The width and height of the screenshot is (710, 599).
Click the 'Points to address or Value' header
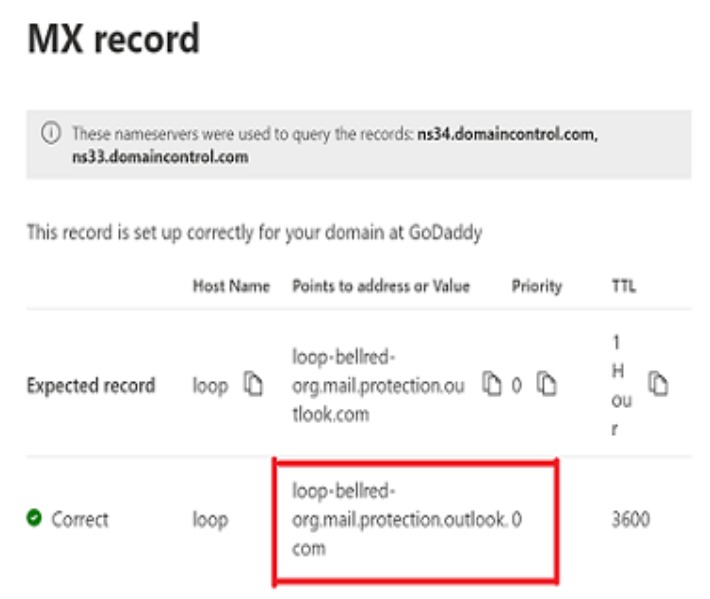click(x=380, y=286)
